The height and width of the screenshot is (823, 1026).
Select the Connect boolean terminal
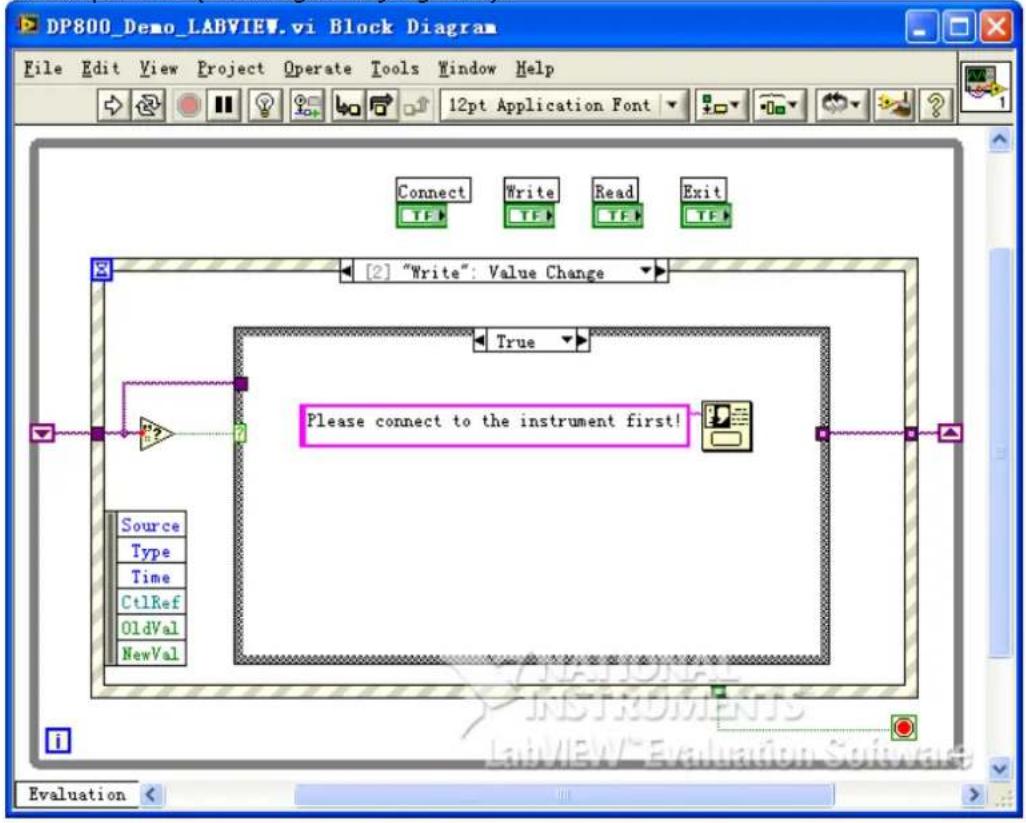[x=421, y=216]
